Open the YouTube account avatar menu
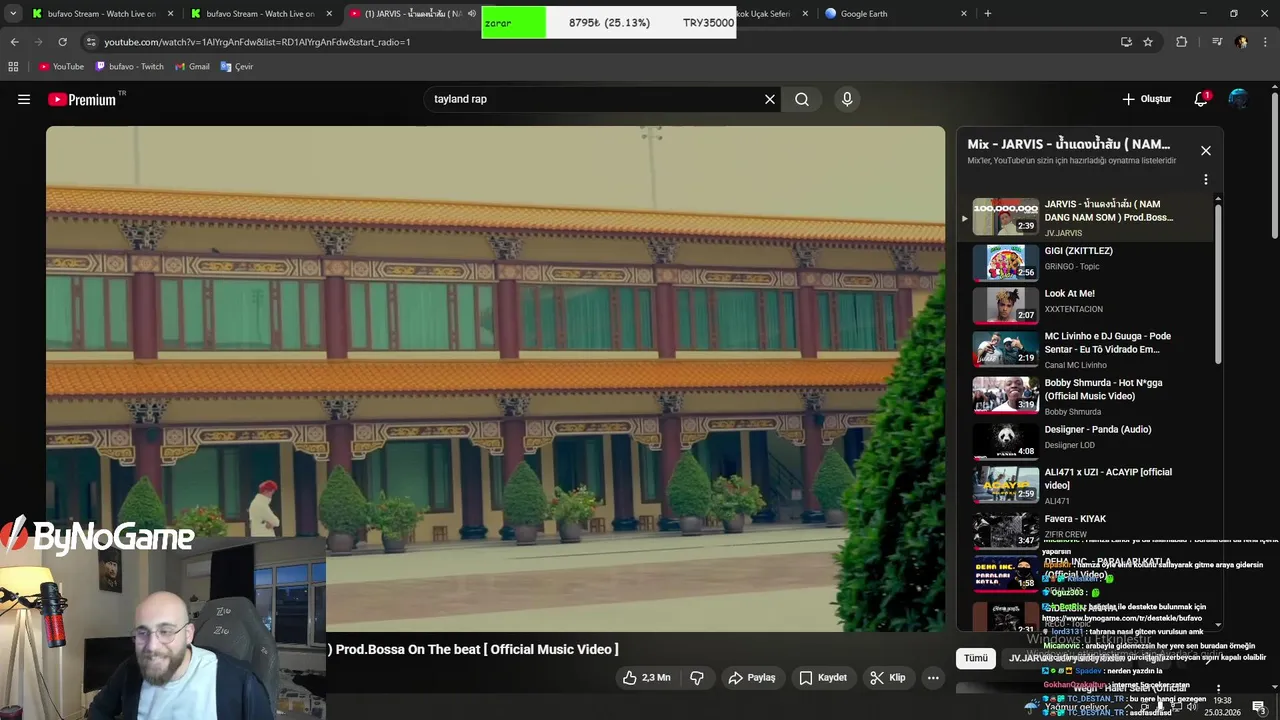The height and width of the screenshot is (720, 1280). 1238,99
